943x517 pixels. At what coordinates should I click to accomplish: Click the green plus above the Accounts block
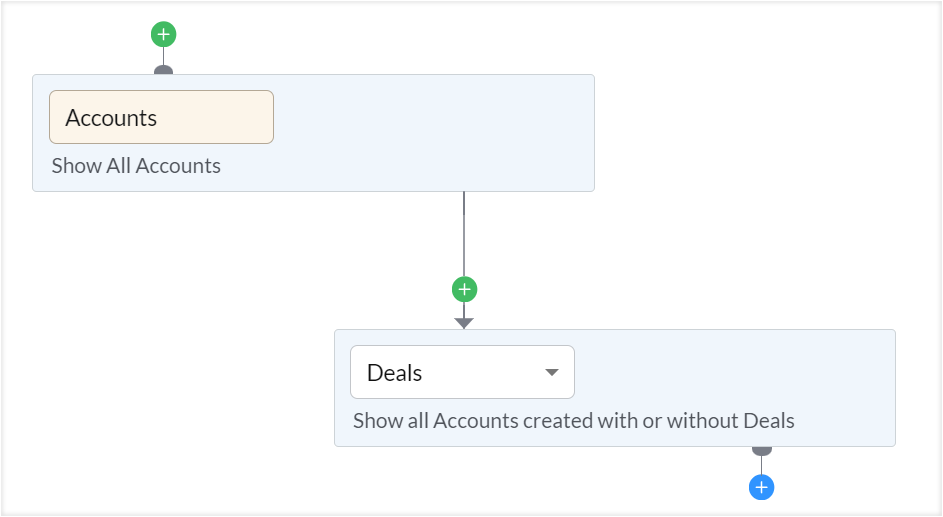coord(163,34)
